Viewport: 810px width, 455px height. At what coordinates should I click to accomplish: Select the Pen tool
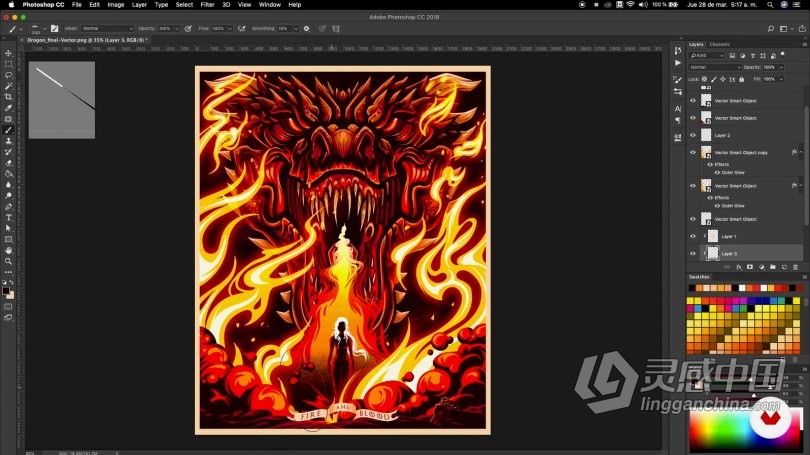tap(8, 207)
